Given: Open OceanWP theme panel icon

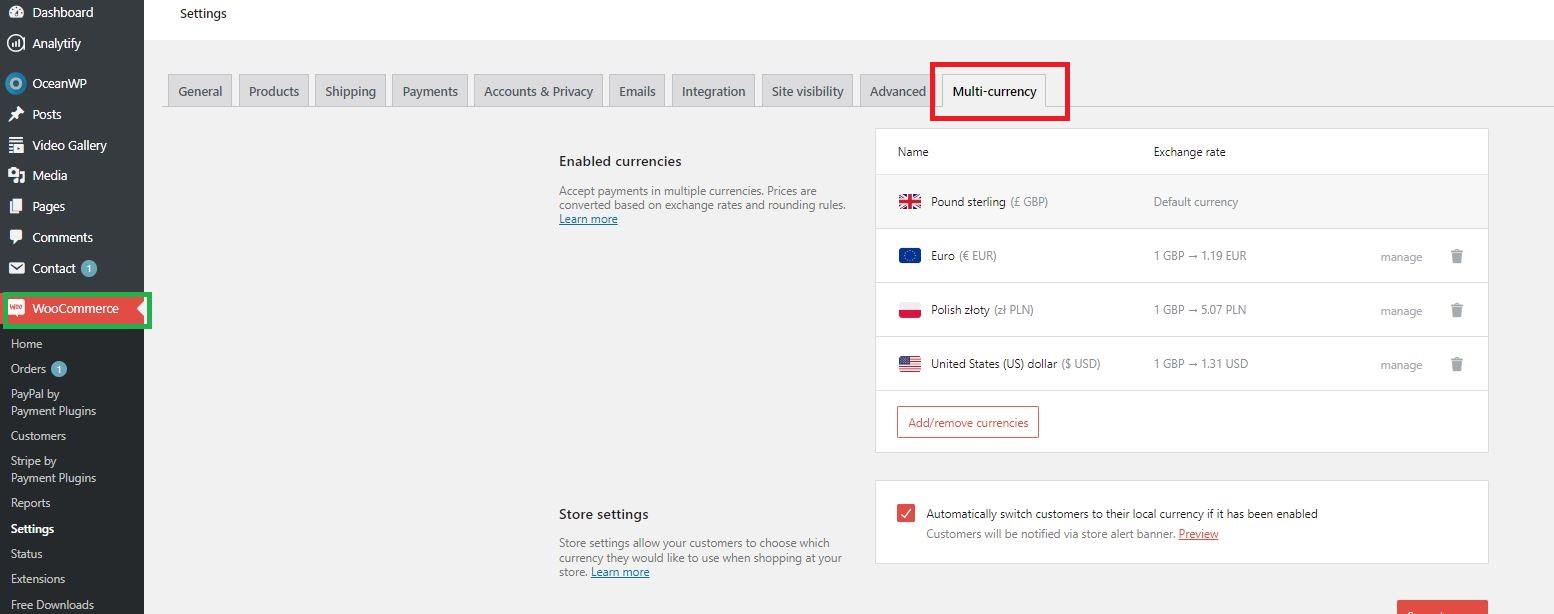Looking at the screenshot, I should tap(16, 83).
